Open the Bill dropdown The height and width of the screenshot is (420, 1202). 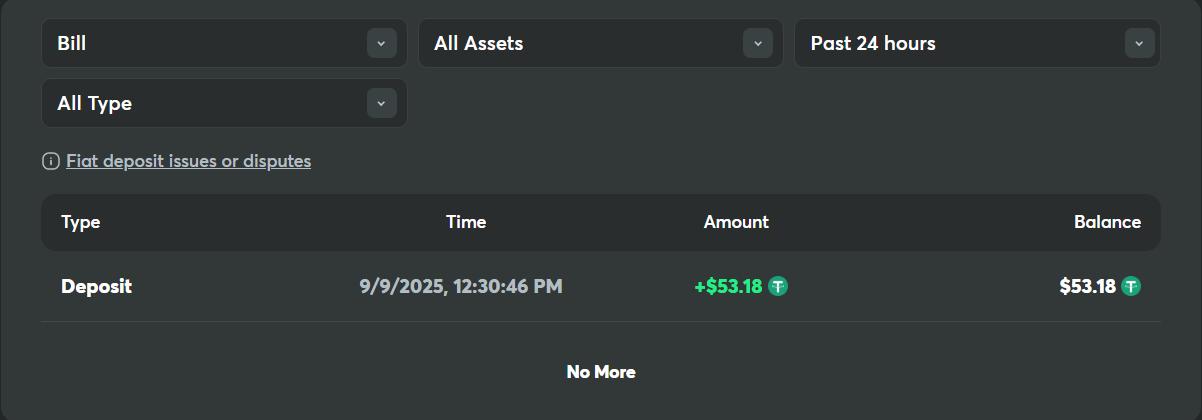[224, 44]
